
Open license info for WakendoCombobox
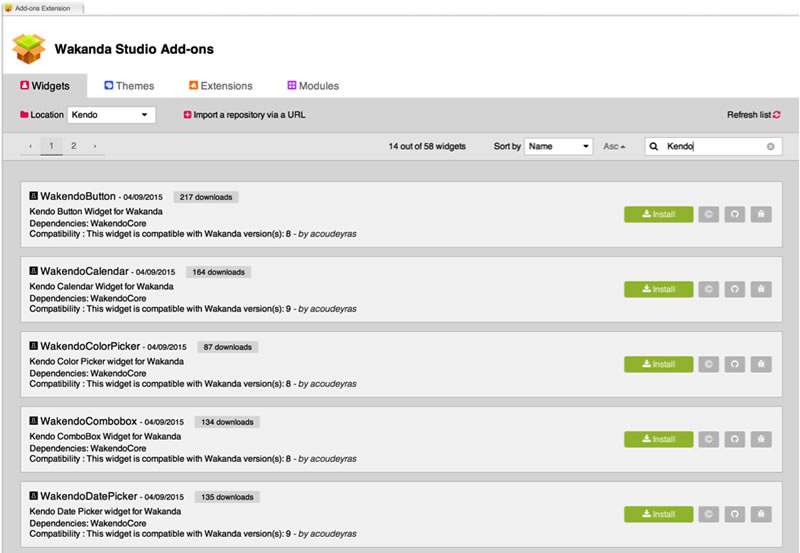[x=708, y=439]
